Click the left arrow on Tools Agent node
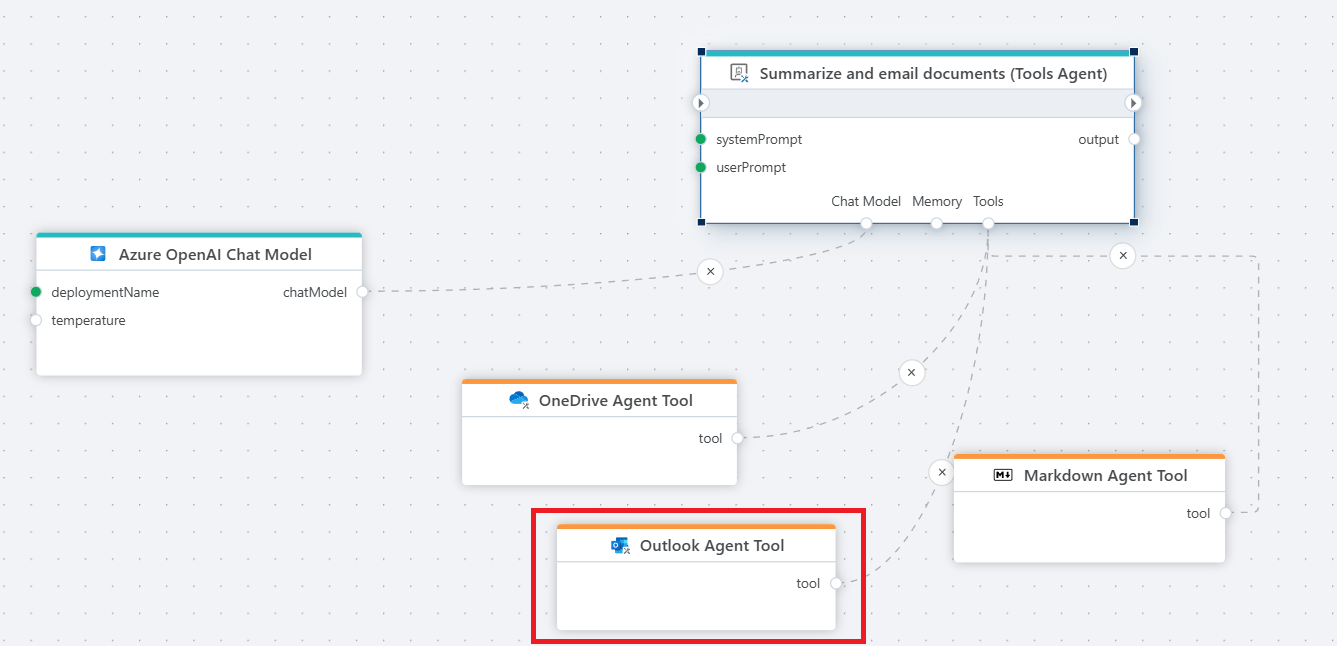Viewport: 1337px width, 646px height. pyautogui.click(x=701, y=103)
